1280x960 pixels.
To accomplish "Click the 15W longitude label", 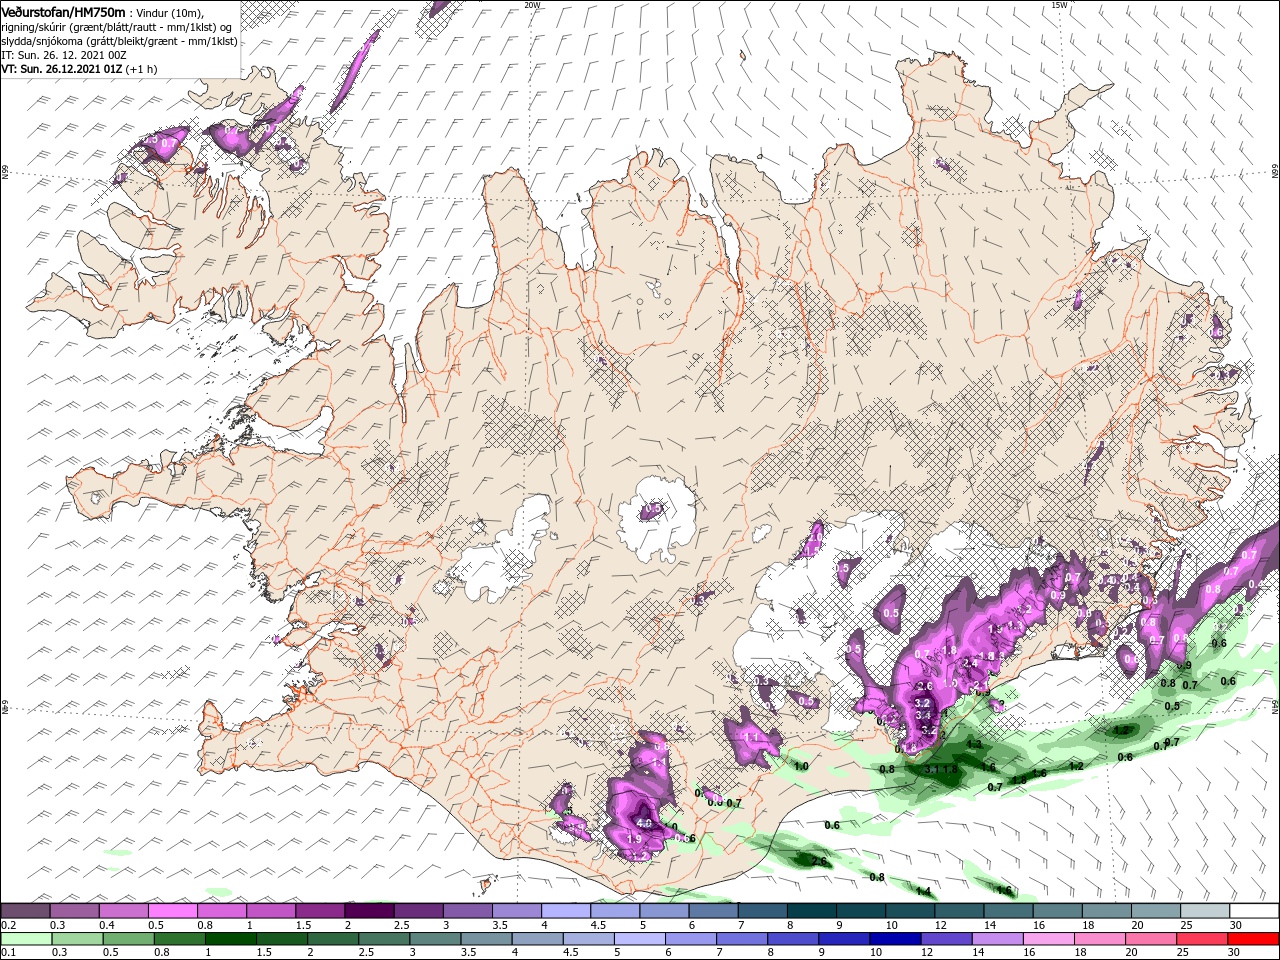I will tap(1059, 5).
